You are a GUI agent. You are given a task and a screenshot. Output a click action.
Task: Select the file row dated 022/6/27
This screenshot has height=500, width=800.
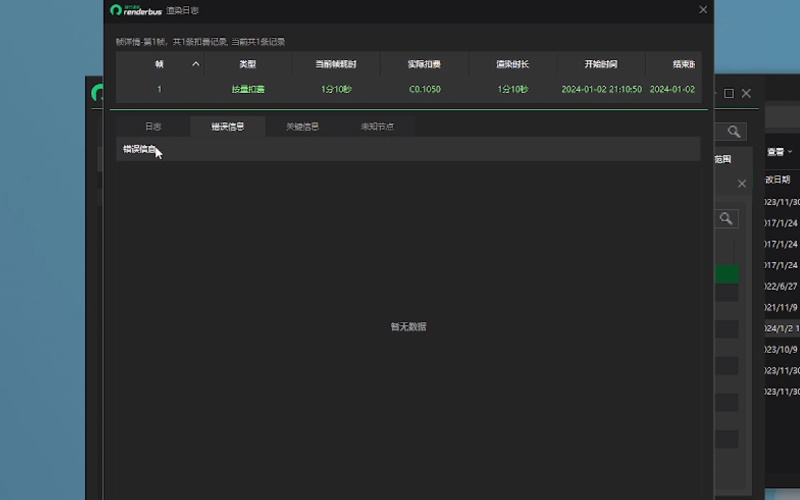point(781,286)
